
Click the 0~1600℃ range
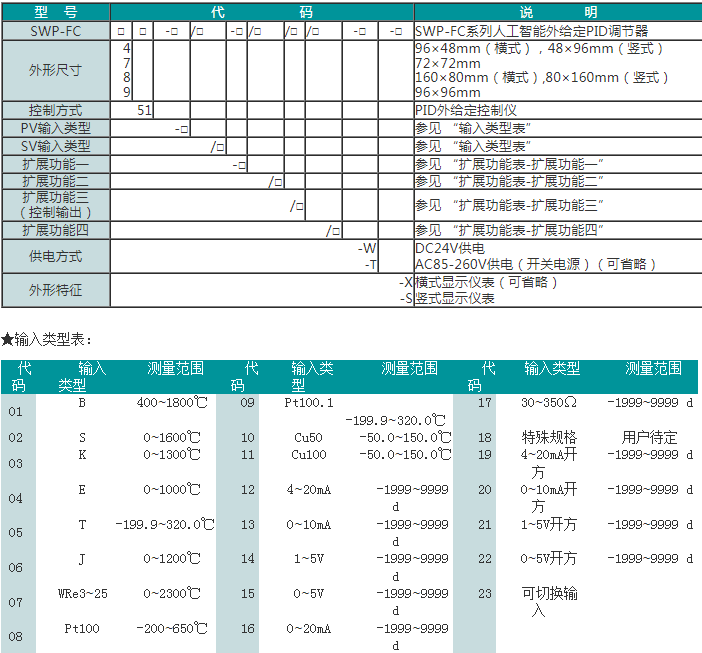[172, 437]
